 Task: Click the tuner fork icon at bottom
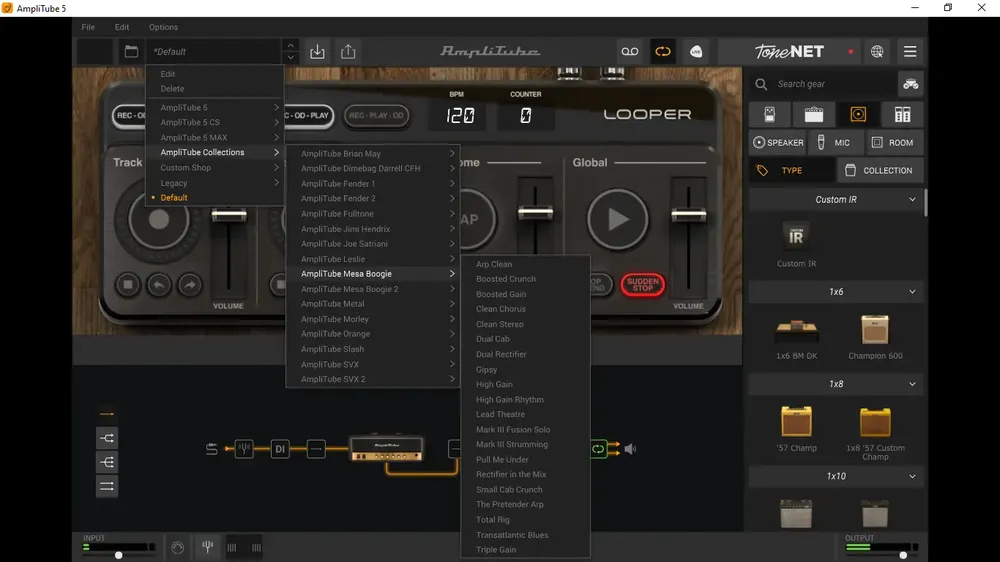click(207, 547)
